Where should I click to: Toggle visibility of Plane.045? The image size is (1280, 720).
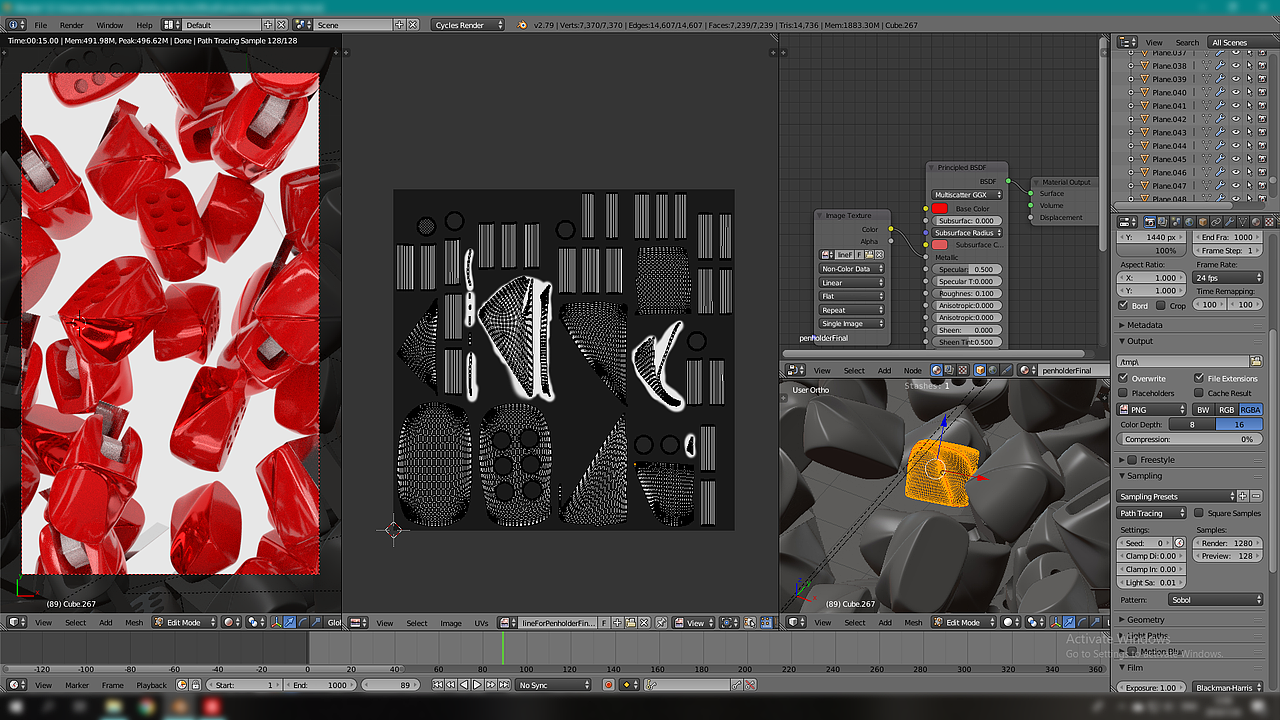point(1235,159)
